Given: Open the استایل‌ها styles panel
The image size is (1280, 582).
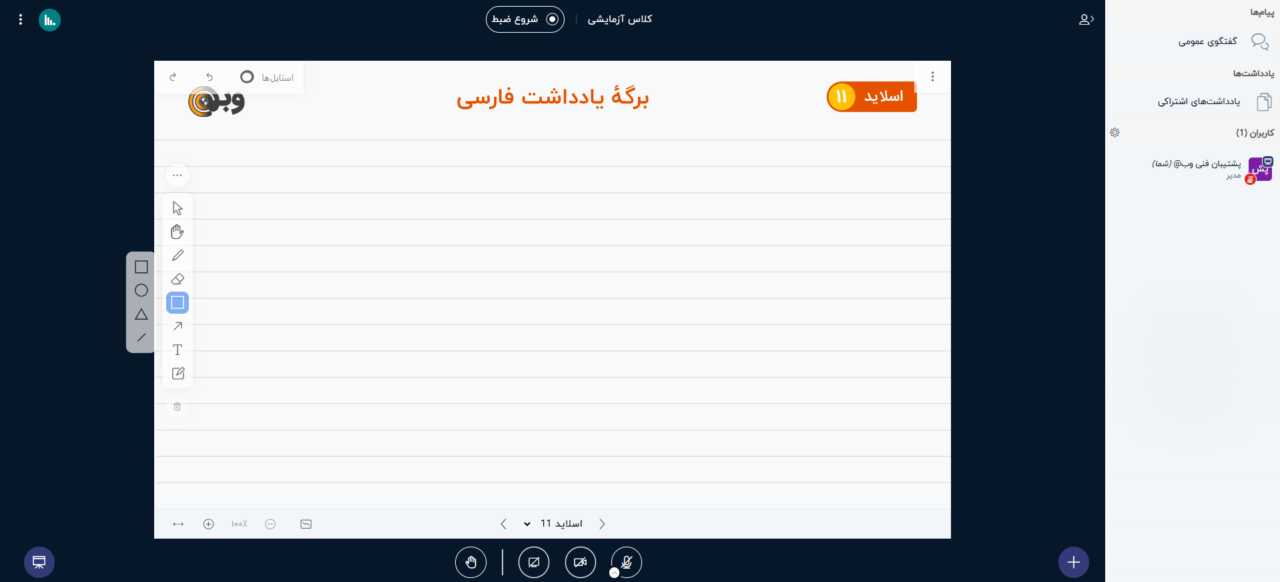Looking at the screenshot, I should tap(268, 77).
